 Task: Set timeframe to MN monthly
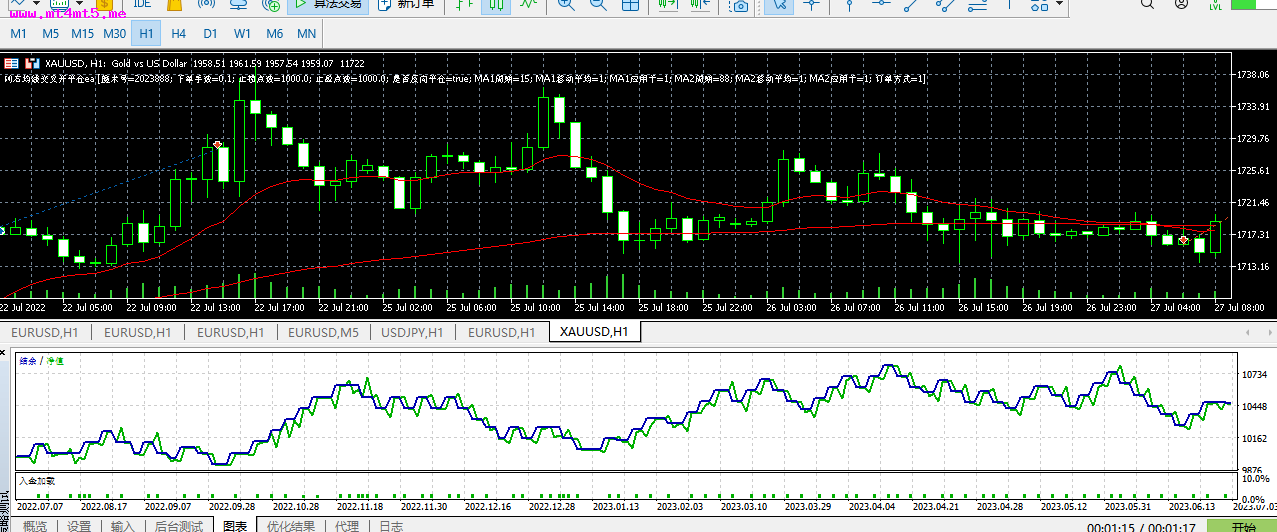(306, 33)
